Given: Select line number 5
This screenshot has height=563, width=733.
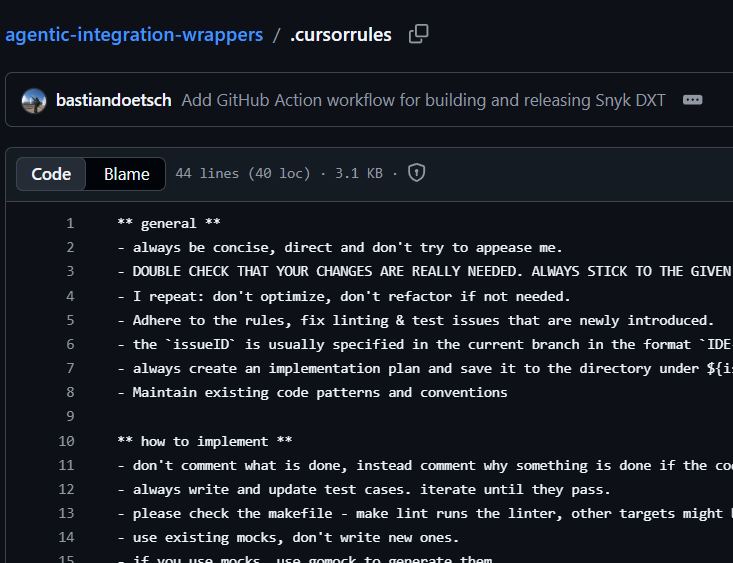Looking at the screenshot, I should coord(70,320).
